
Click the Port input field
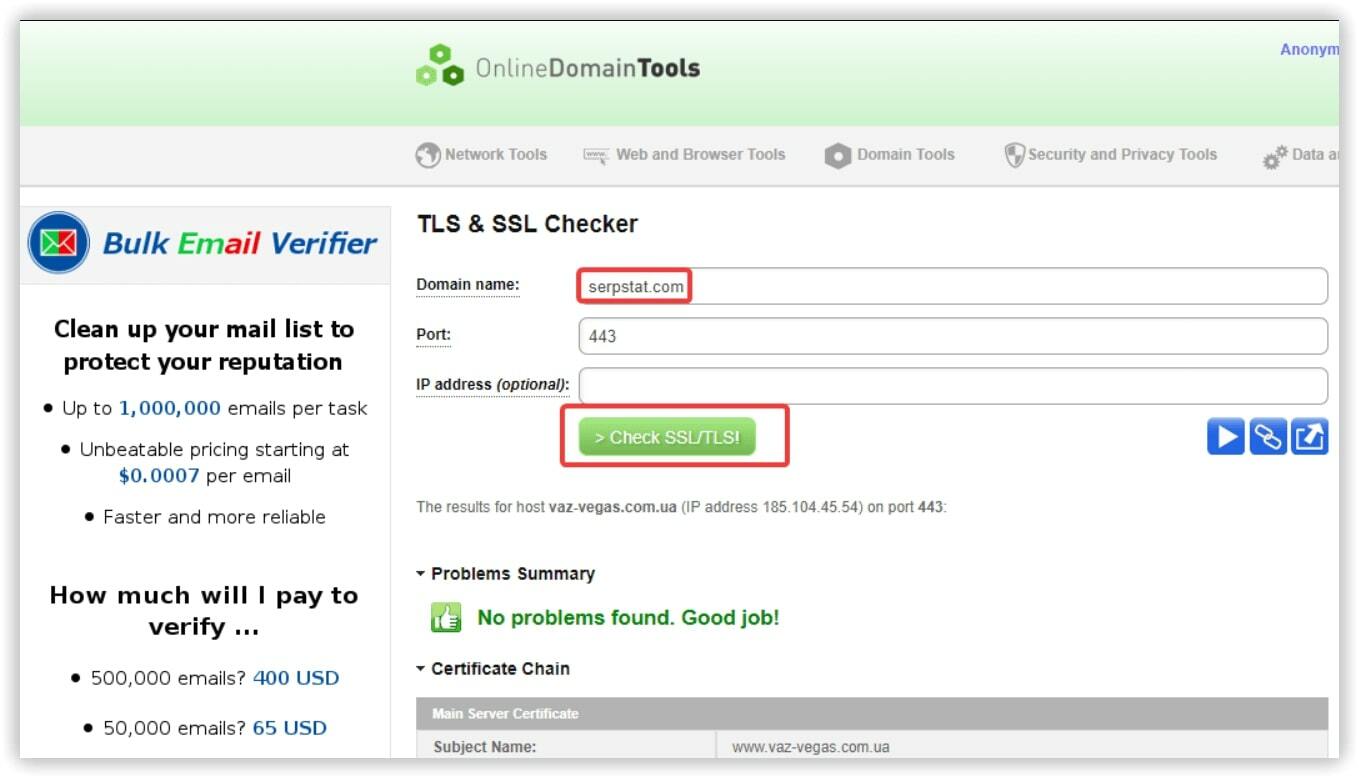[x=953, y=336]
